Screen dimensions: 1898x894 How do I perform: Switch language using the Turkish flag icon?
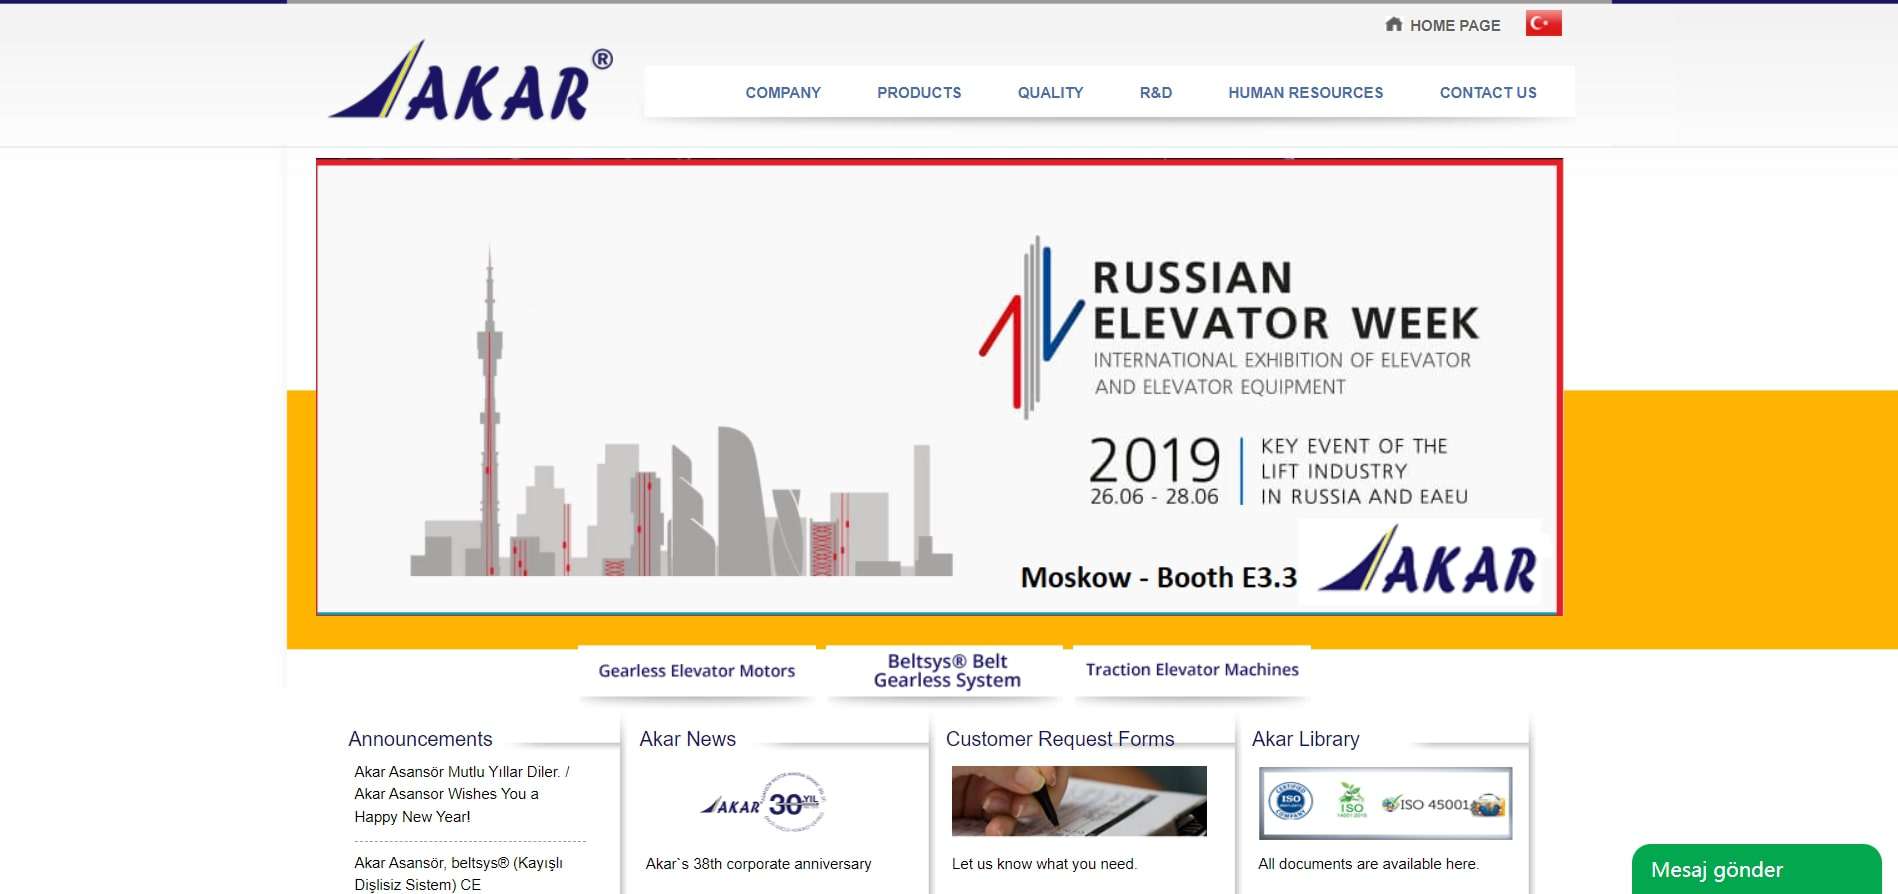1543,23
